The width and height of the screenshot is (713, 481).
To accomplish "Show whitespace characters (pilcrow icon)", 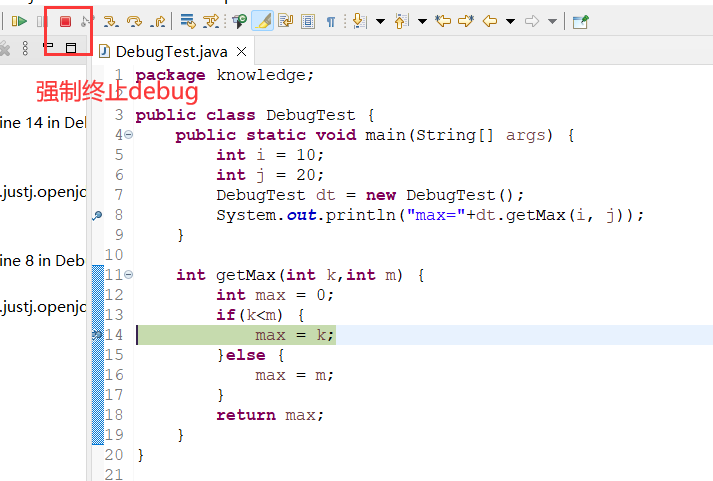I will pyautogui.click(x=331, y=21).
